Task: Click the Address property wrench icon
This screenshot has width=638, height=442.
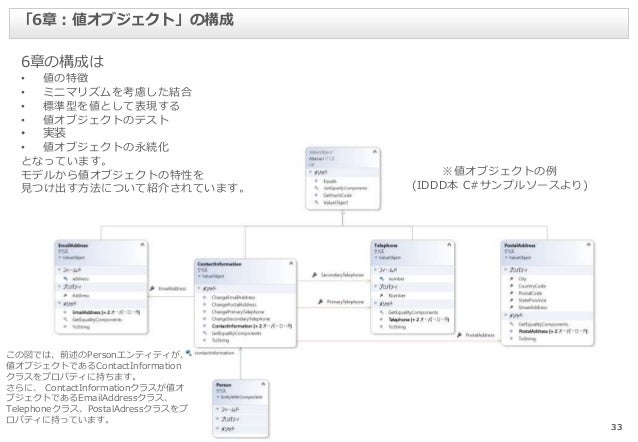Action: (x=66, y=295)
